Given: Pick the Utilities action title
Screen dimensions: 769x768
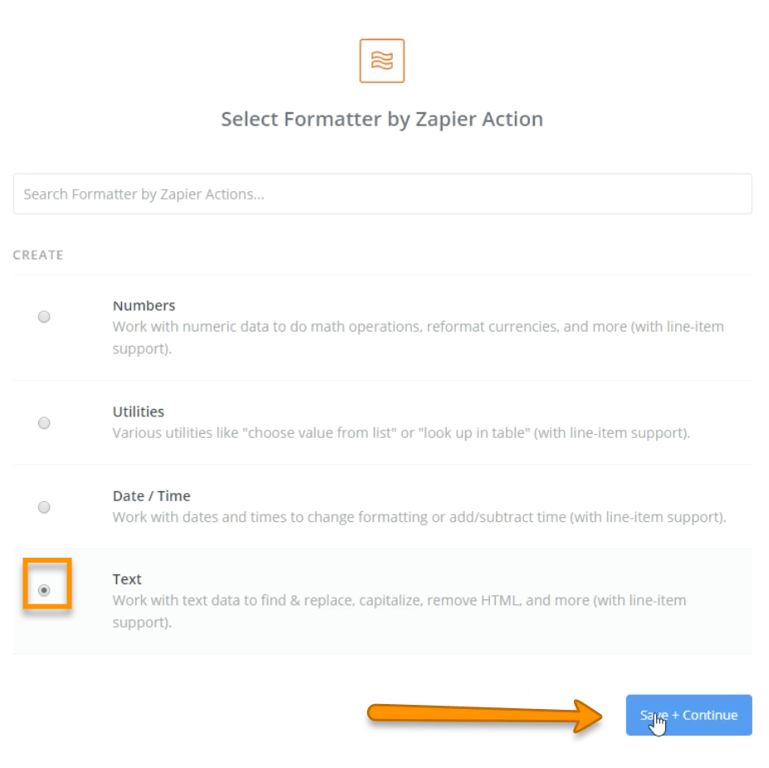Looking at the screenshot, I should tap(138, 412).
